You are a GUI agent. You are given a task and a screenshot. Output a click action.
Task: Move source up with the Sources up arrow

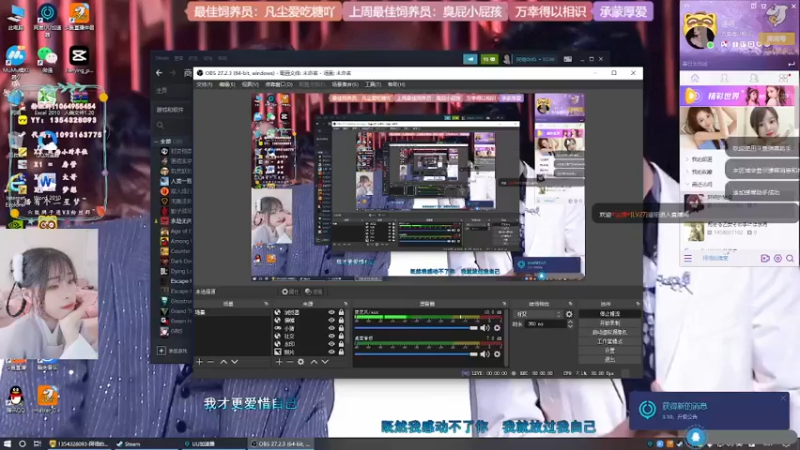[314, 362]
